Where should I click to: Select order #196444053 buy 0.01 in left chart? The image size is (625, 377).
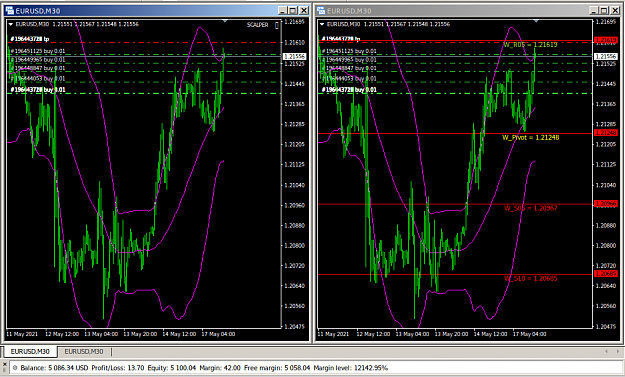(x=38, y=79)
